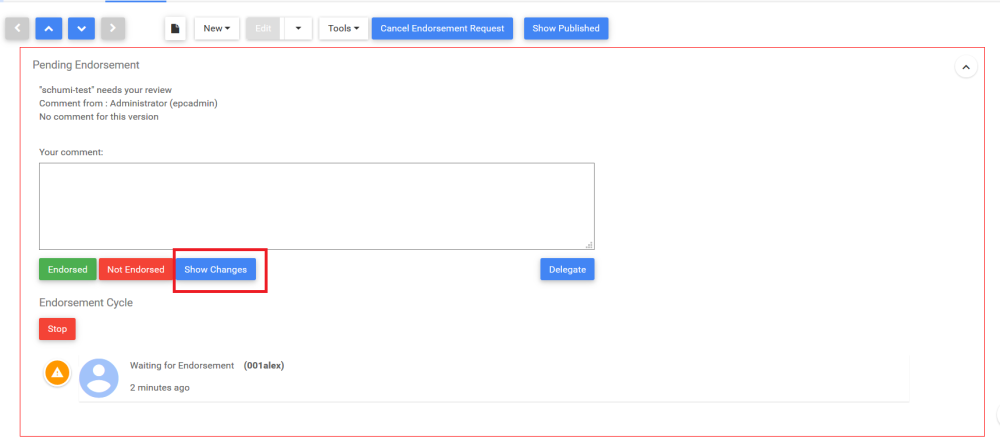
Task: Open the dropdown arrow beside Edit
Action: click(298, 28)
